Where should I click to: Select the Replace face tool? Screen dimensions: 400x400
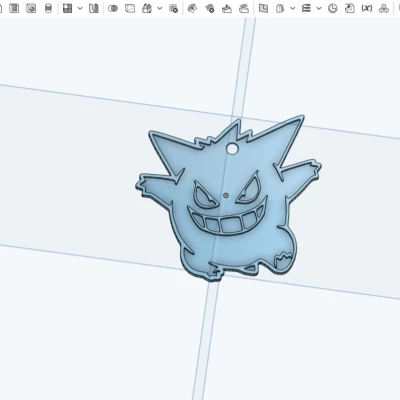pyautogui.click(x=244, y=8)
